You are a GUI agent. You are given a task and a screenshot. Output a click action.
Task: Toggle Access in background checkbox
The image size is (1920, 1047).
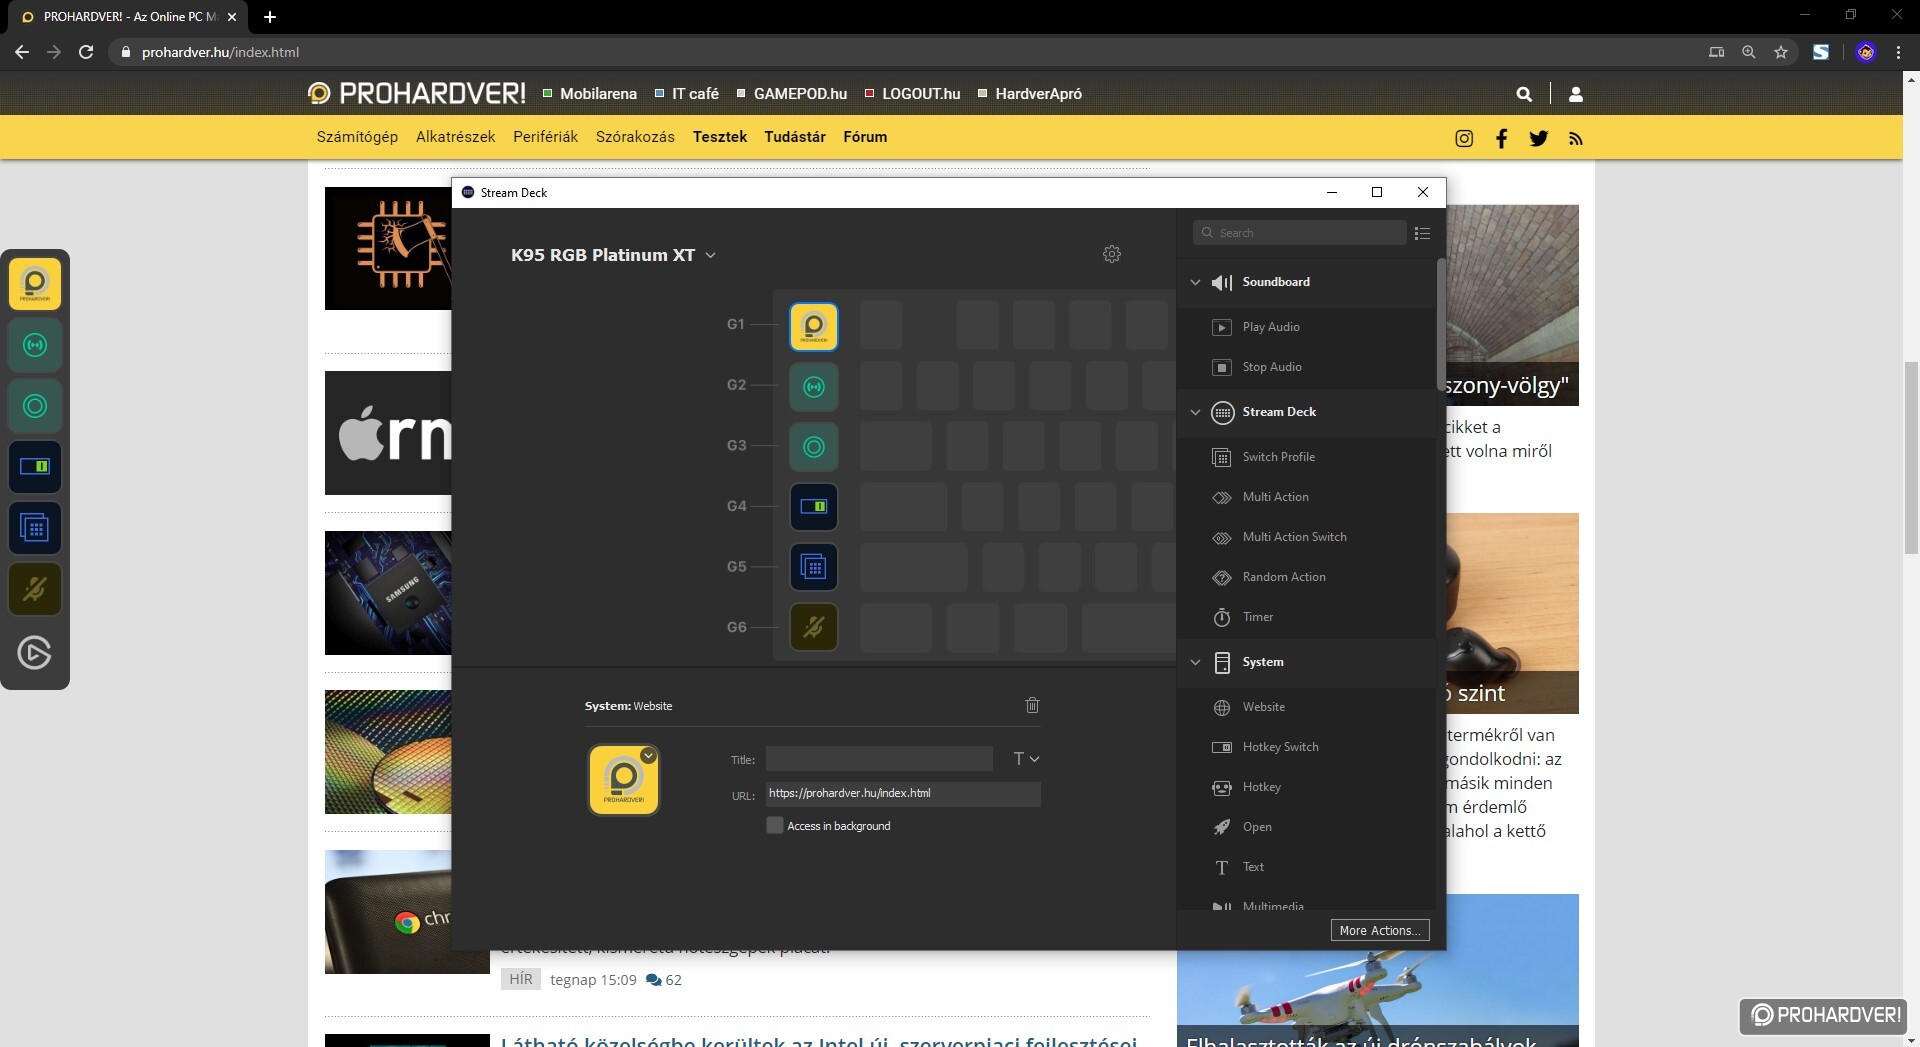coord(774,825)
